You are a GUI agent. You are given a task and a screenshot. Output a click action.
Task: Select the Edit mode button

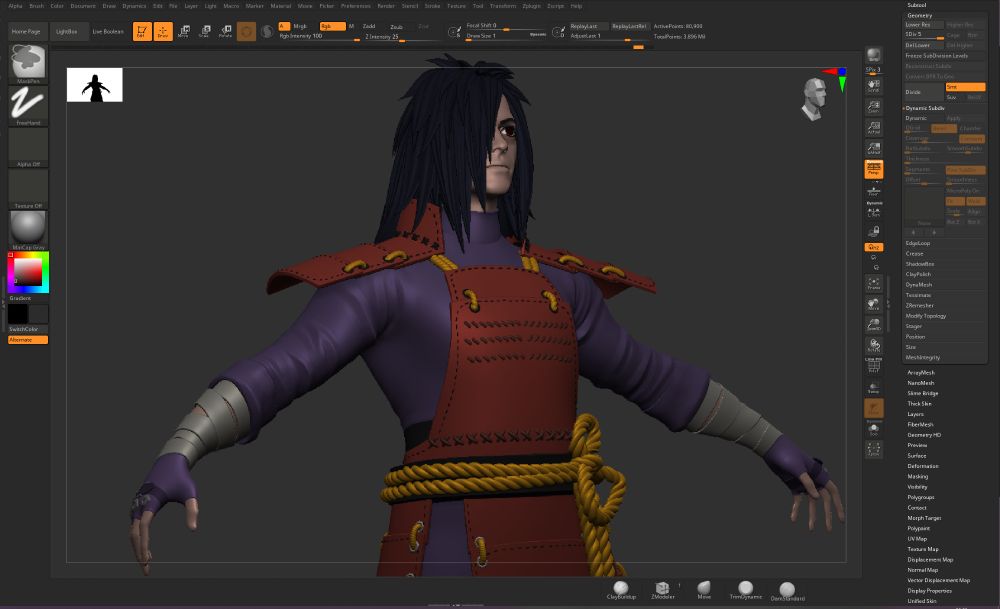click(x=142, y=31)
